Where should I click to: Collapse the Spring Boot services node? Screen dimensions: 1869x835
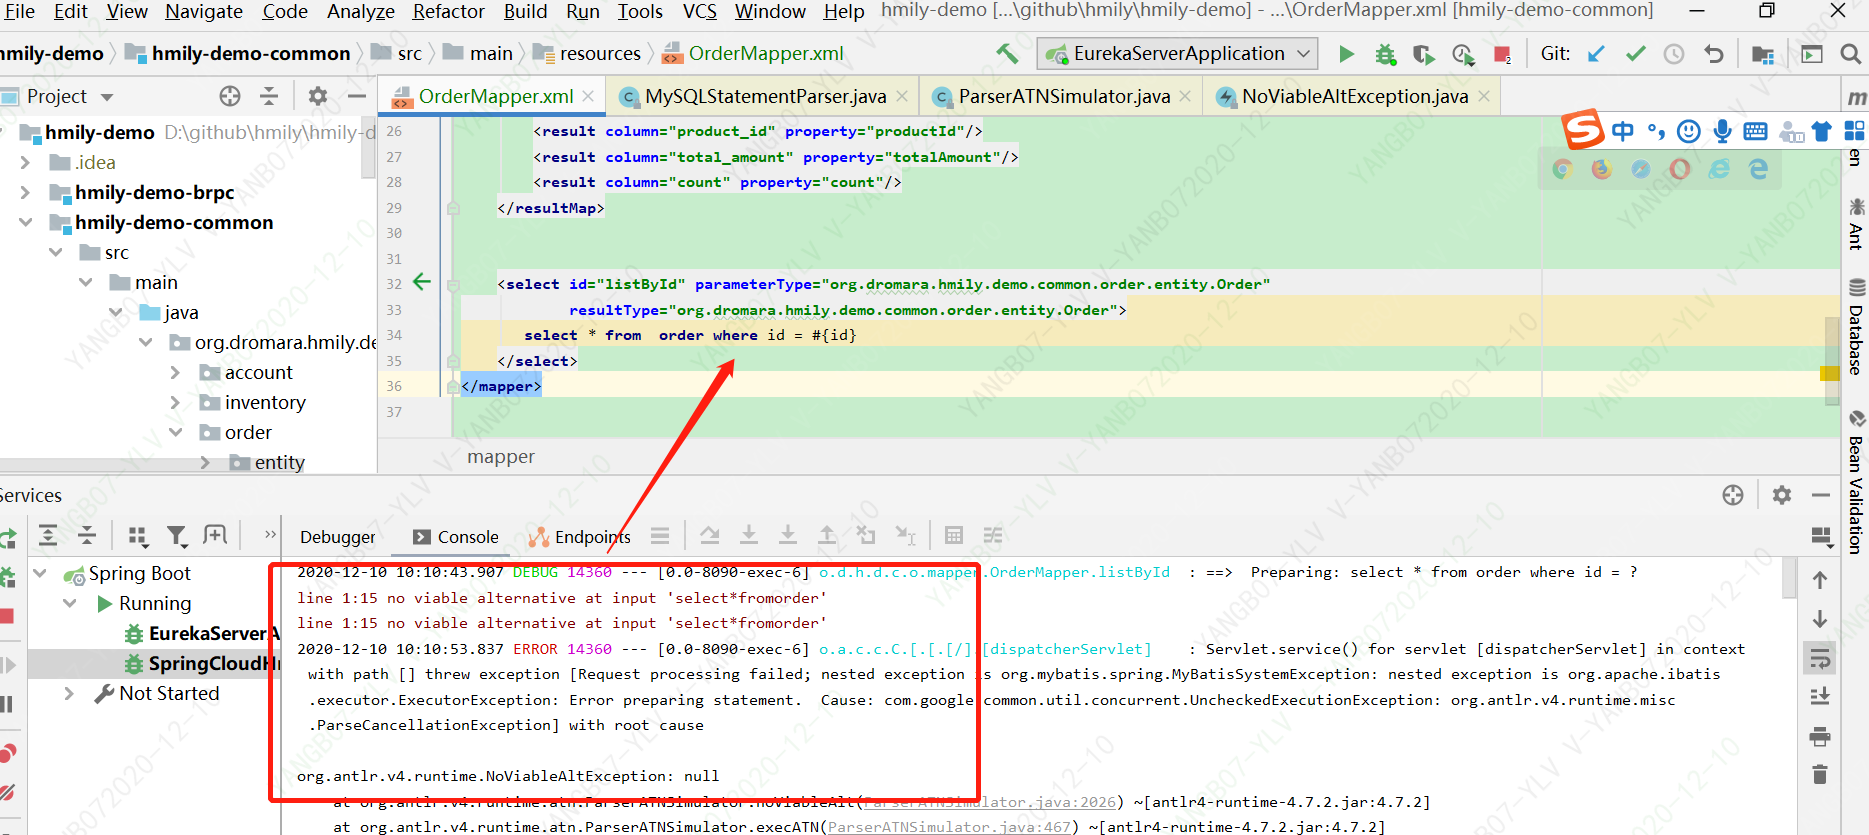(x=40, y=573)
